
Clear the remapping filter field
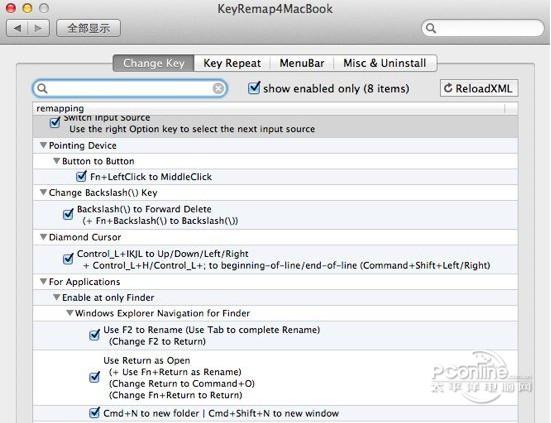point(218,89)
